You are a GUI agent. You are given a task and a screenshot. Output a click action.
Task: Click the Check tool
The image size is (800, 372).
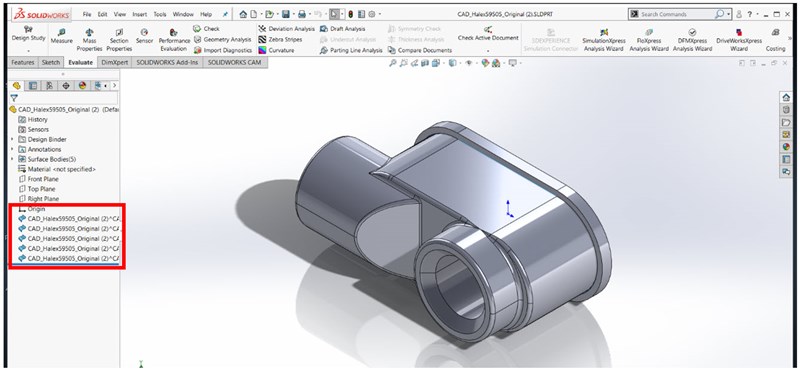[x=206, y=29]
